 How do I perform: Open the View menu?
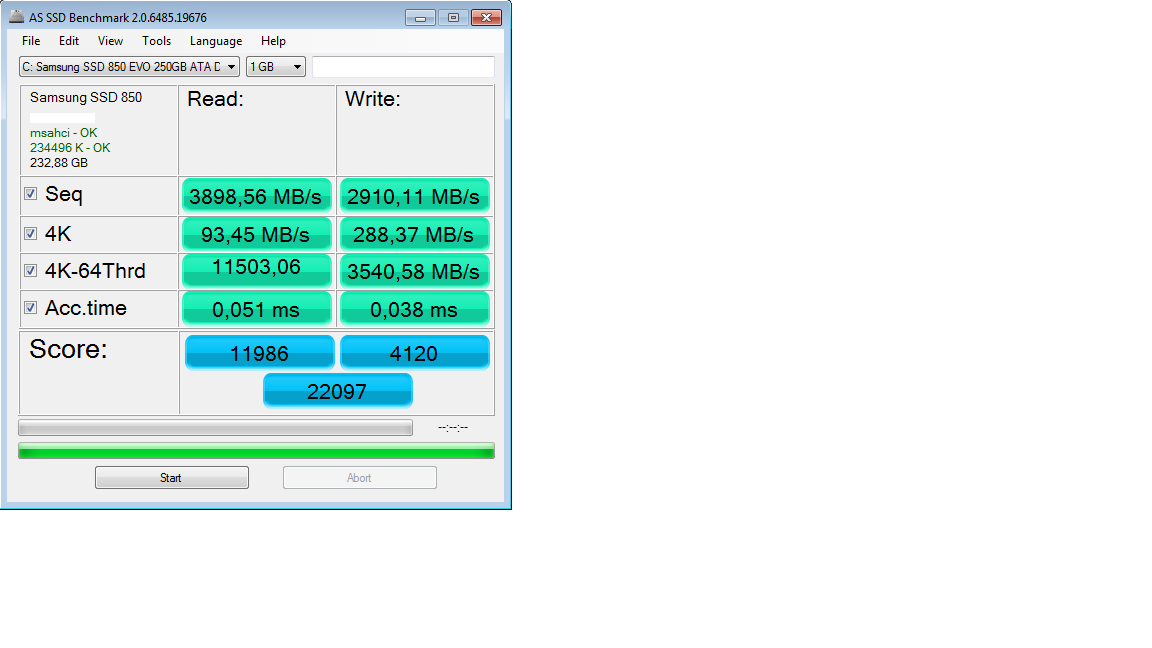point(110,41)
